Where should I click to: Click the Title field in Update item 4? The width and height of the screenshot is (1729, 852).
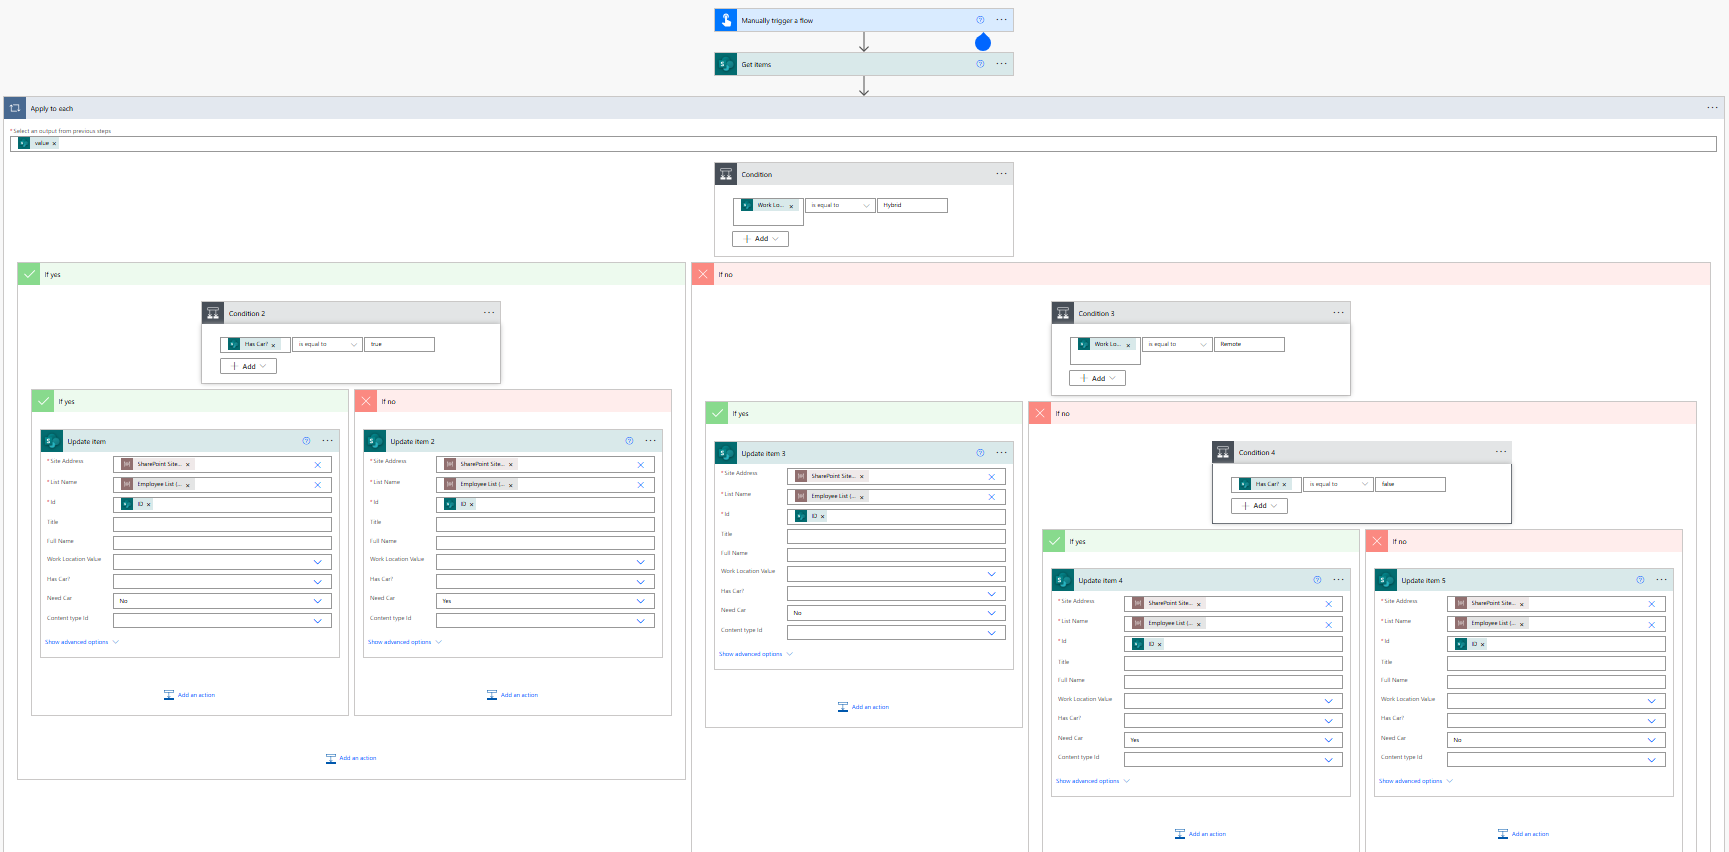tap(1232, 663)
